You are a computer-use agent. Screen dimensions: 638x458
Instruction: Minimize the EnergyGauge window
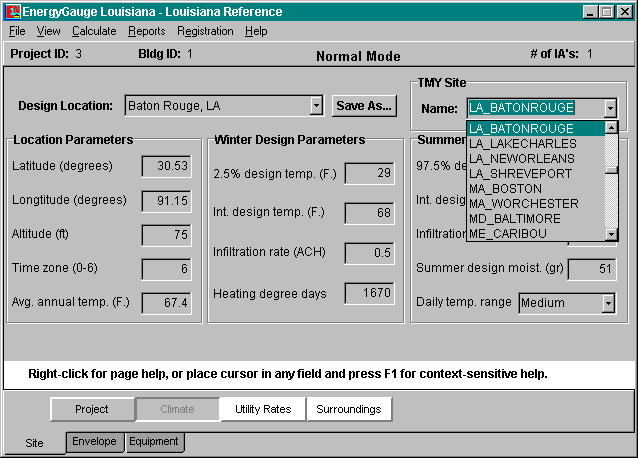coord(590,12)
